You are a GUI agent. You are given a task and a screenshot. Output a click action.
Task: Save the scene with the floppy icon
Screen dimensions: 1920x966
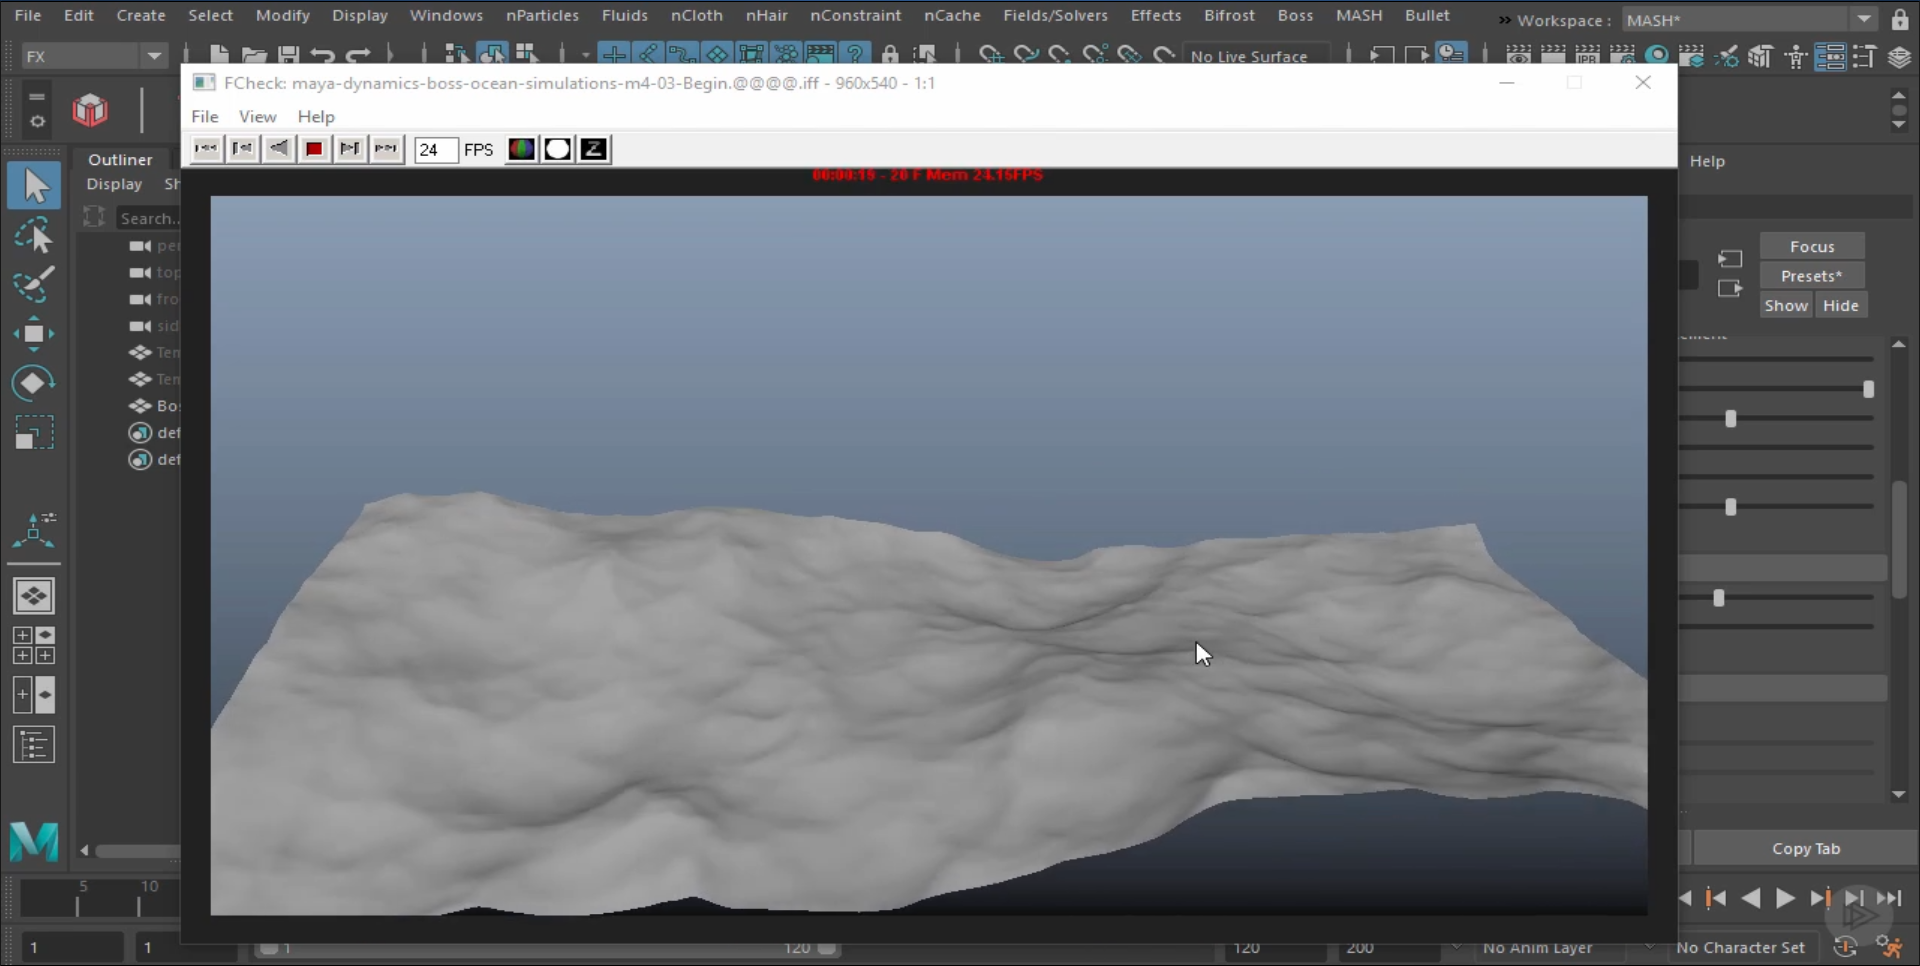tap(289, 55)
